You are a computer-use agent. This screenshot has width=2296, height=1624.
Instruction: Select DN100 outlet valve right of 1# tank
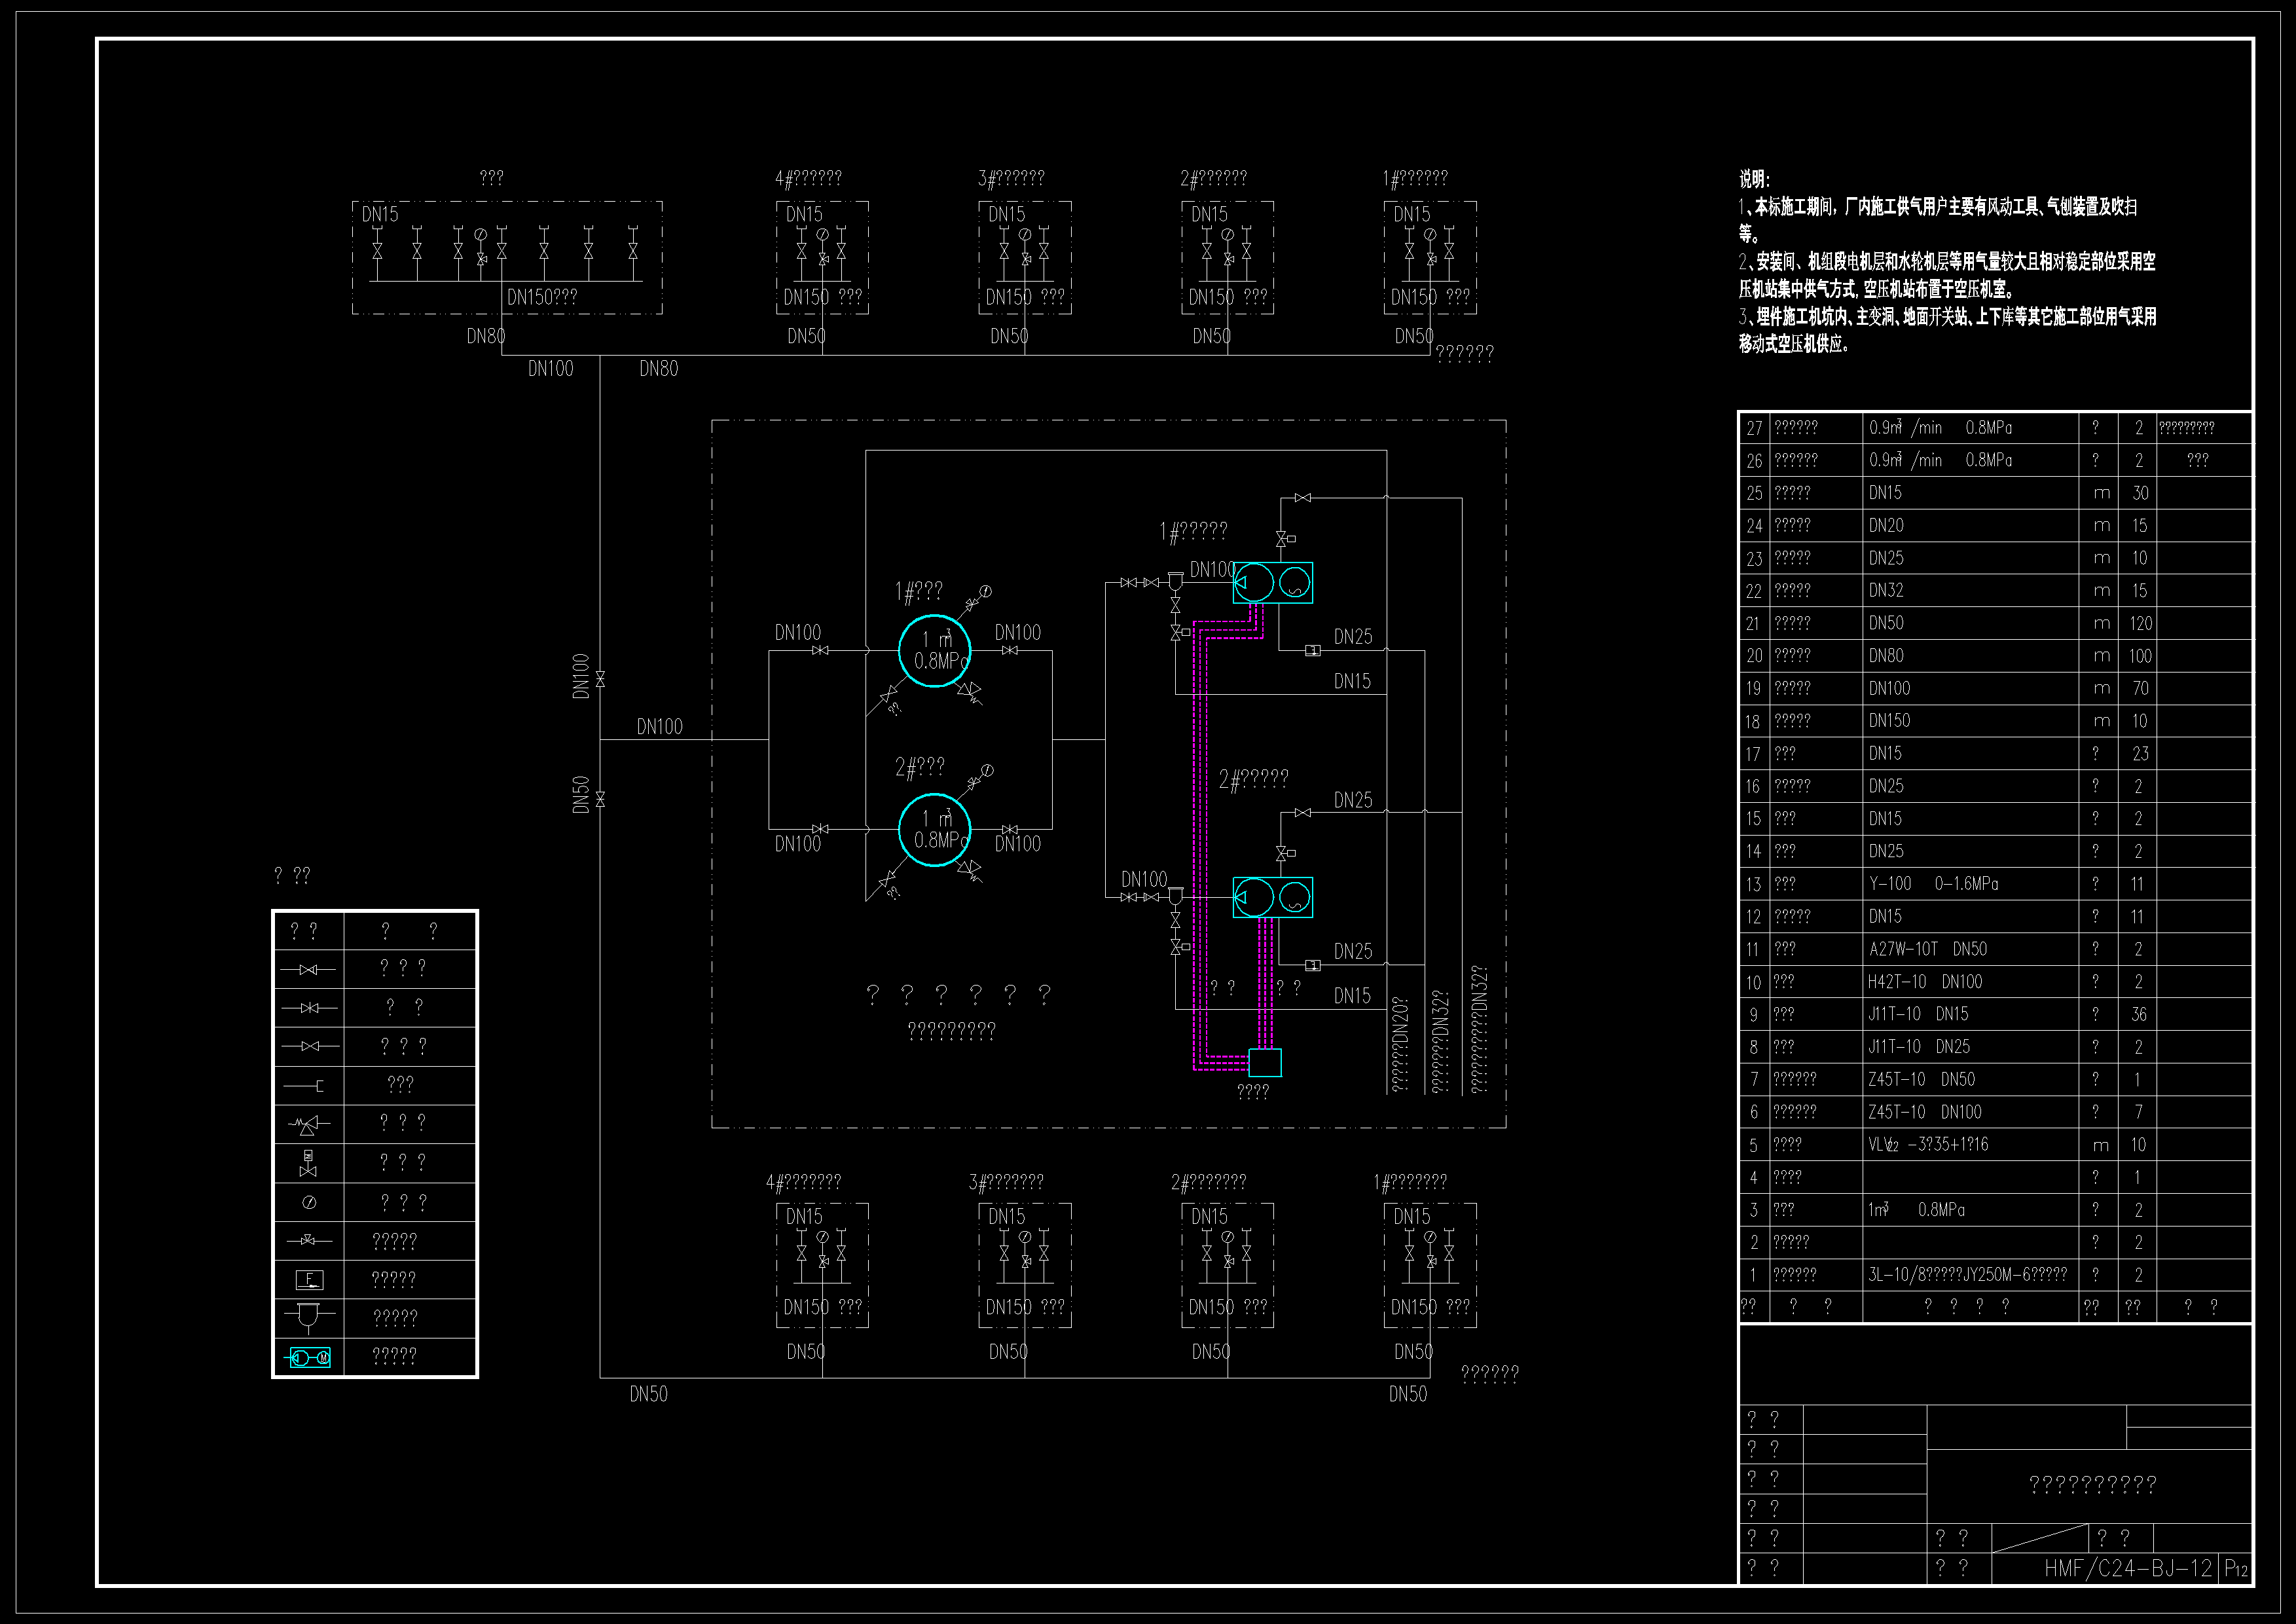(x=1010, y=651)
